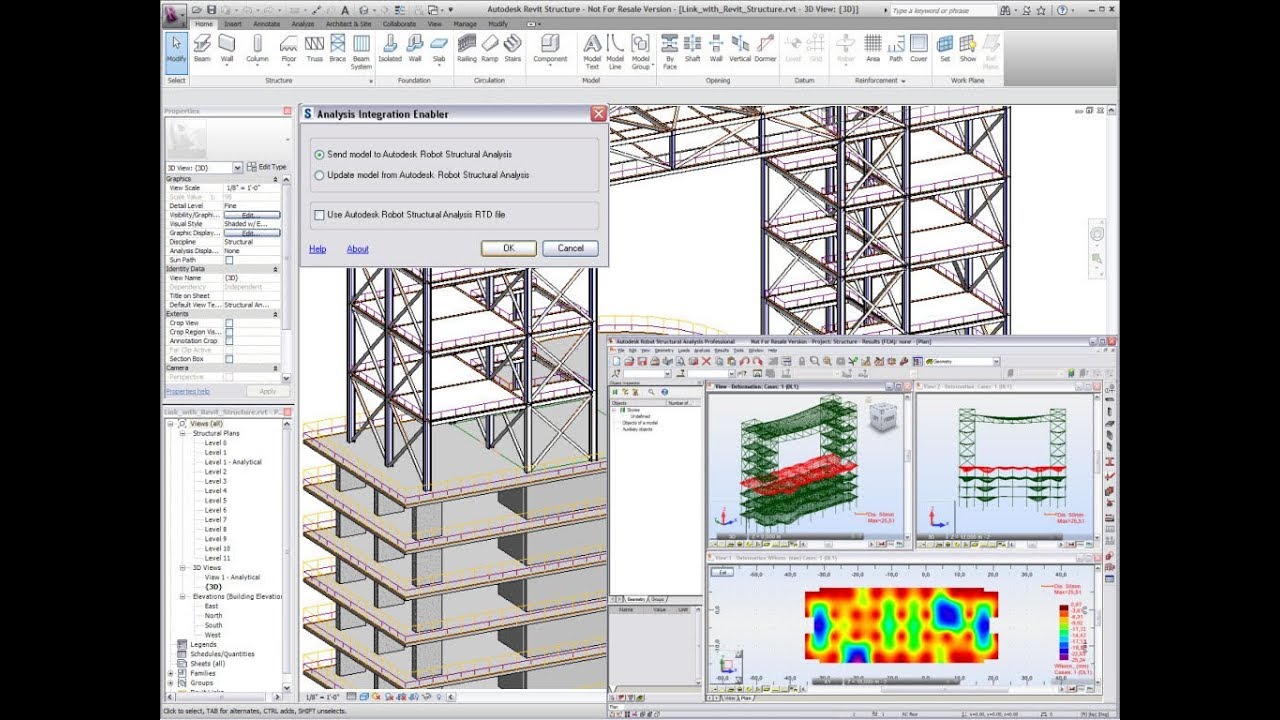Image resolution: width=1280 pixels, height=720 pixels.
Task: Open the Manage ribbon tab
Action: [465, 23]
